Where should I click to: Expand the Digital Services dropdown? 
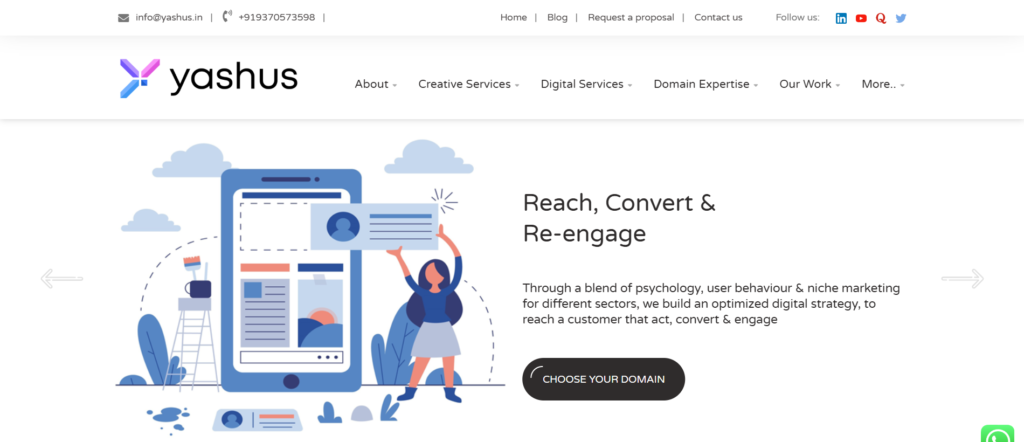pos(586,84)
